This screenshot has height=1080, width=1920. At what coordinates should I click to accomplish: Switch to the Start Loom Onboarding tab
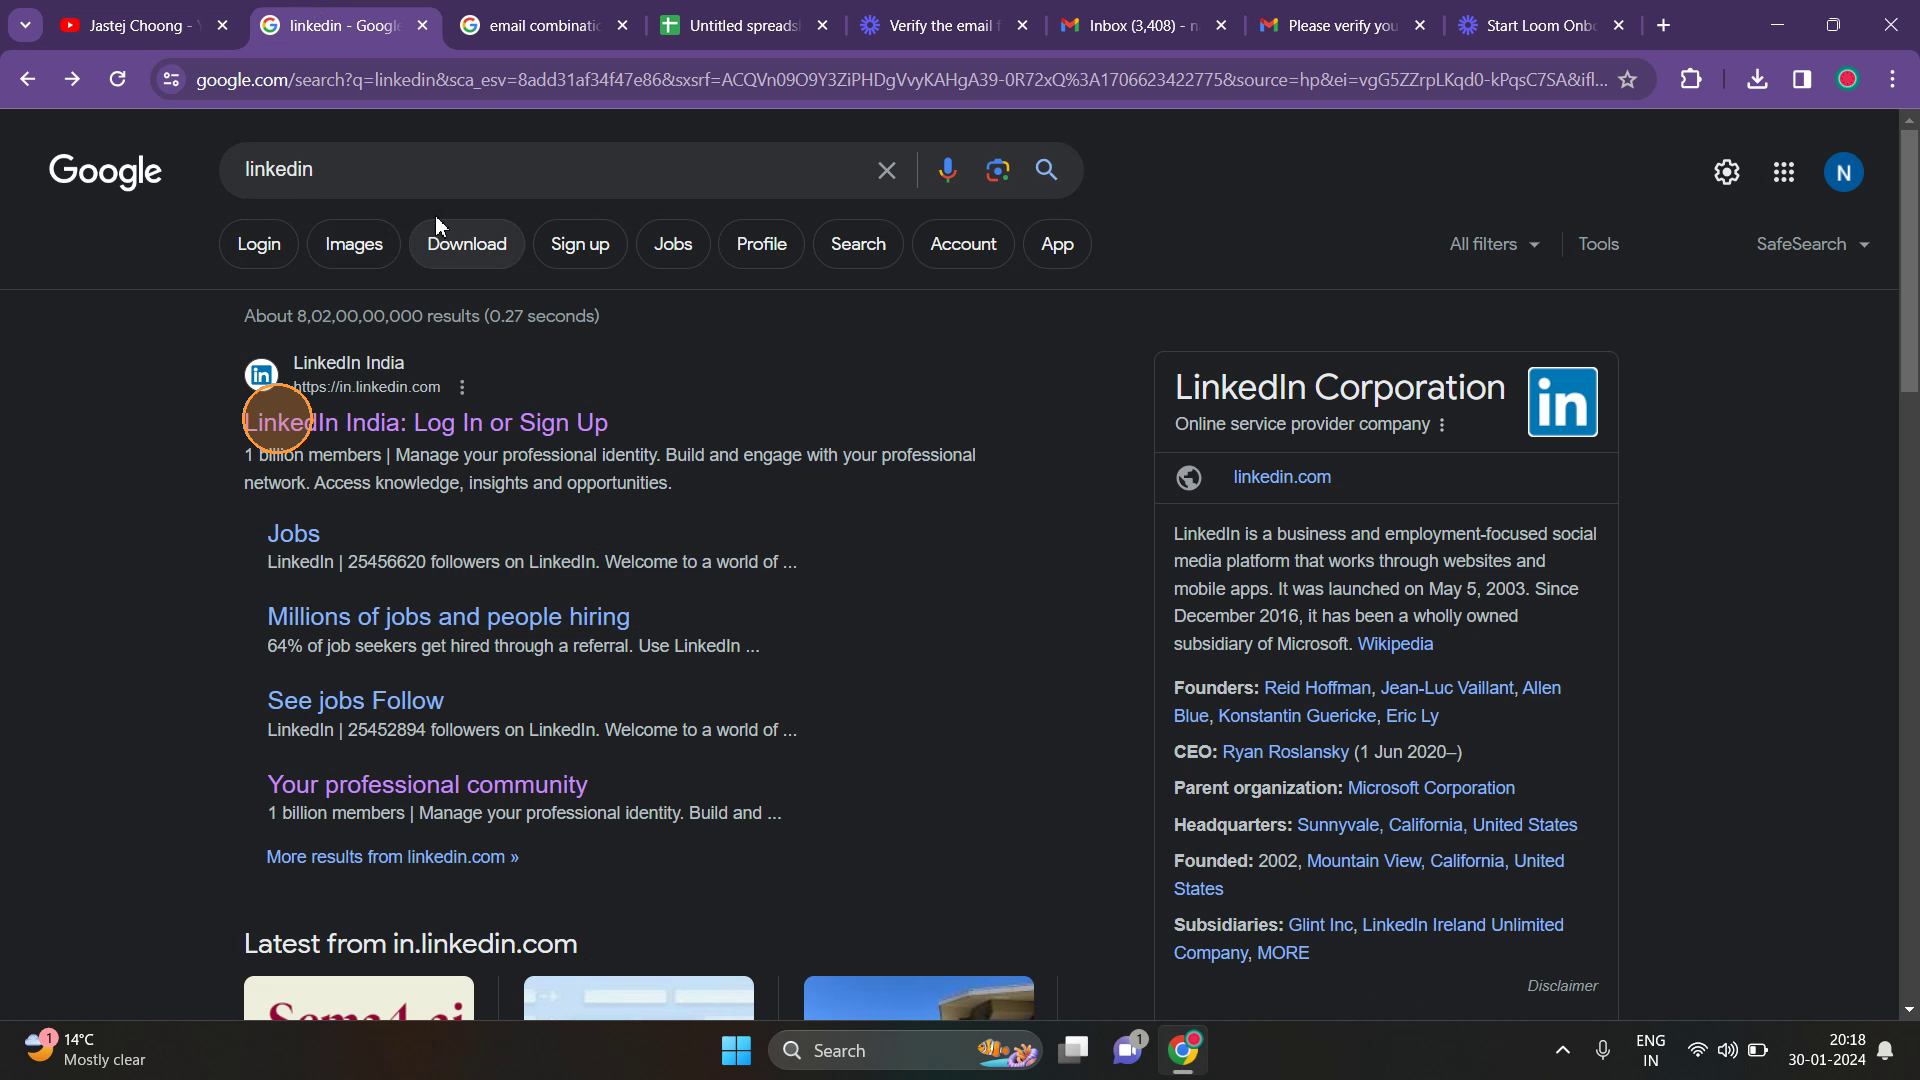coord(1542,25)
